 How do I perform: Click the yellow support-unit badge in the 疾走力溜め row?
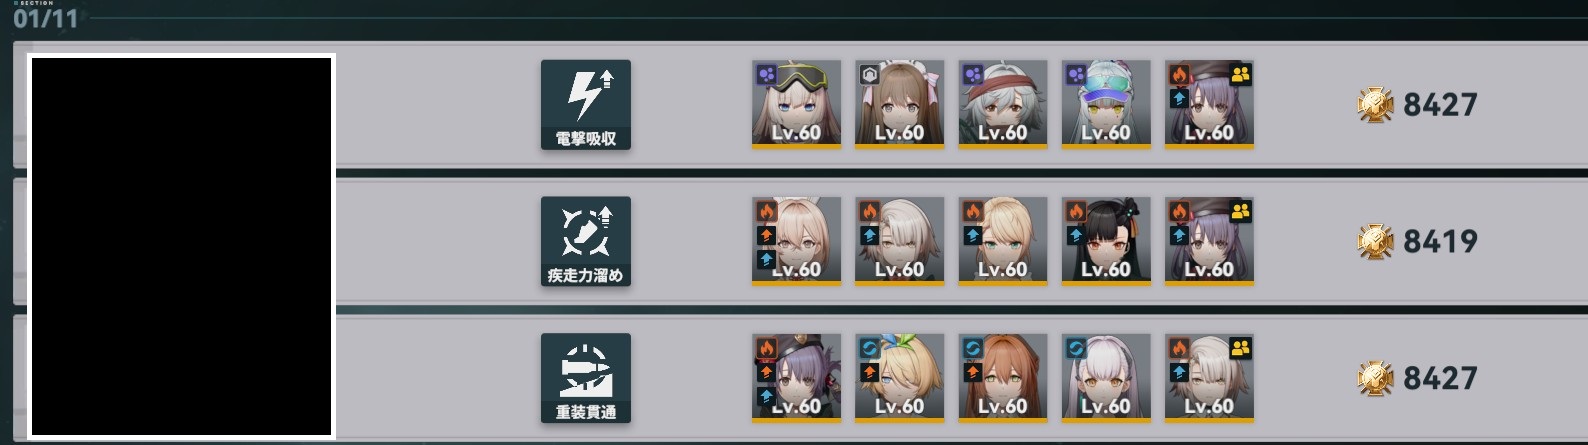[x=1240, y=211]
